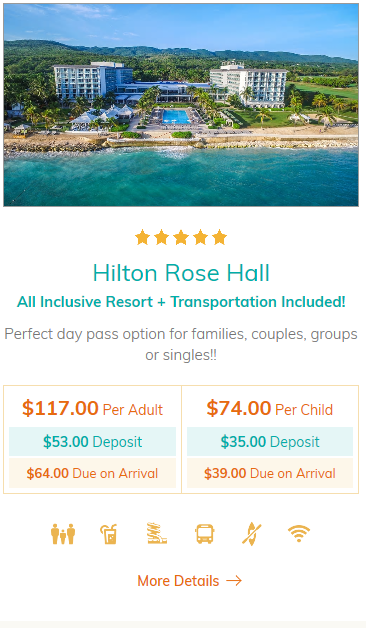This screenshot has height=628, width=366.
Task: Click the aerial resort photo
Action: coord(181,105)
